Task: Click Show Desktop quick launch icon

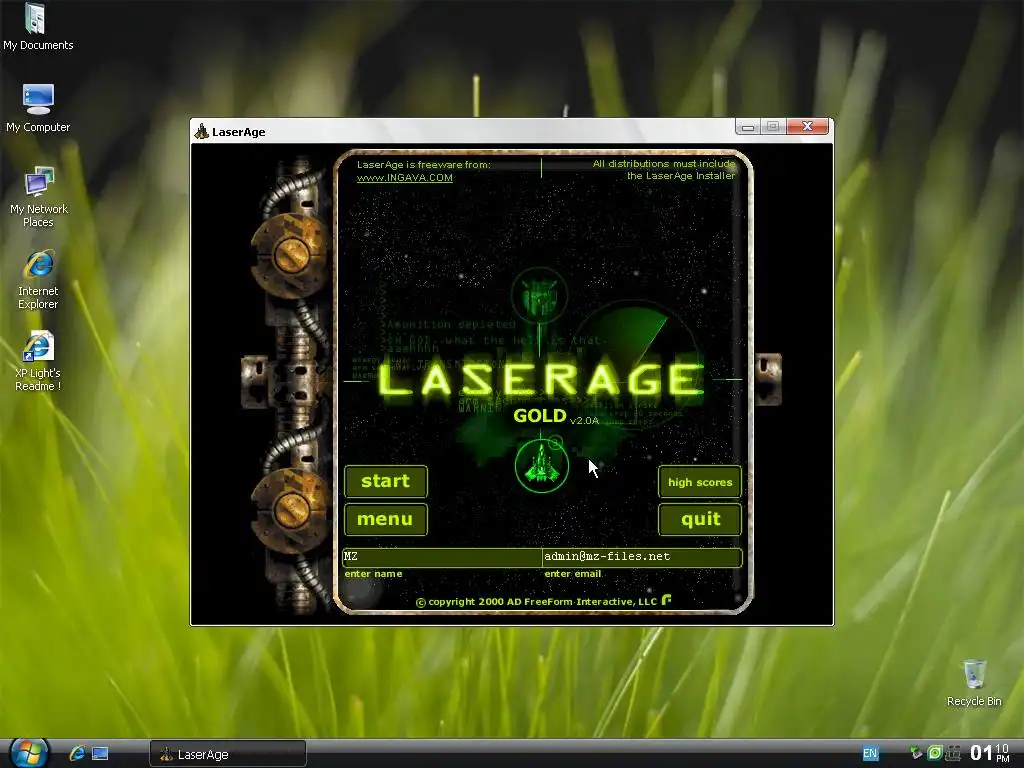Action: point(100,754)
